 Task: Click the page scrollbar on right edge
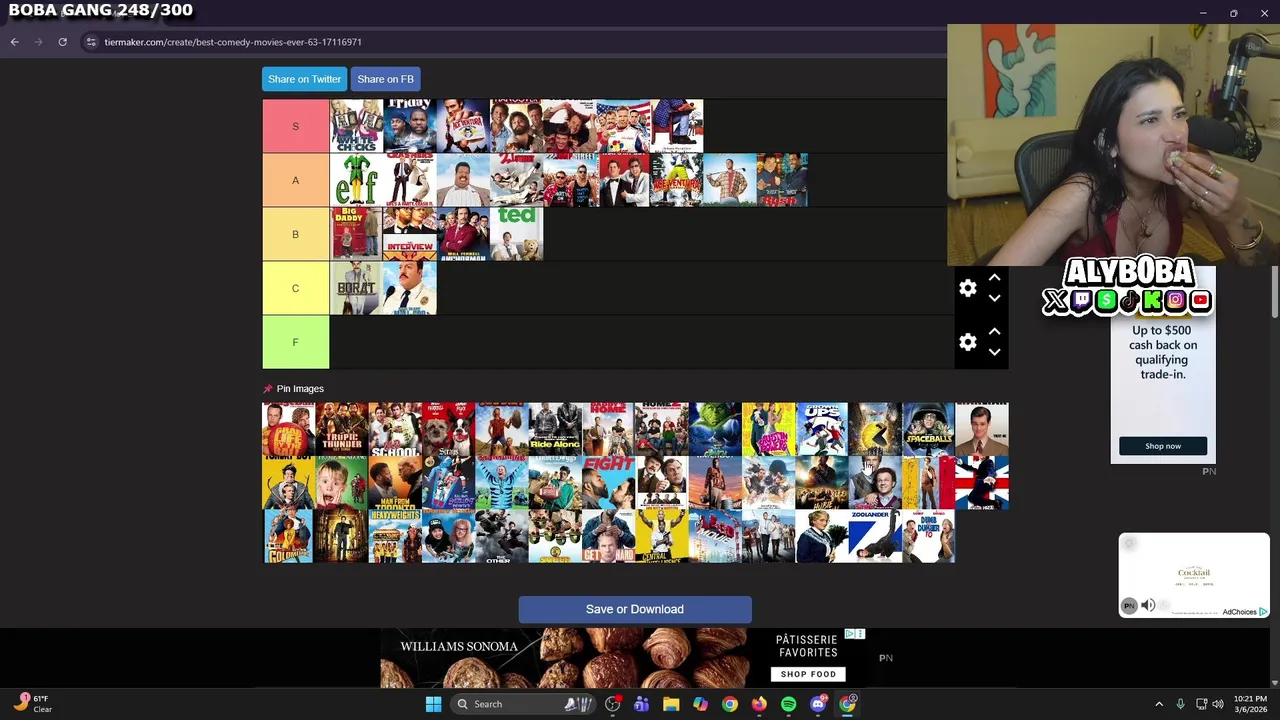(1275, 292)
